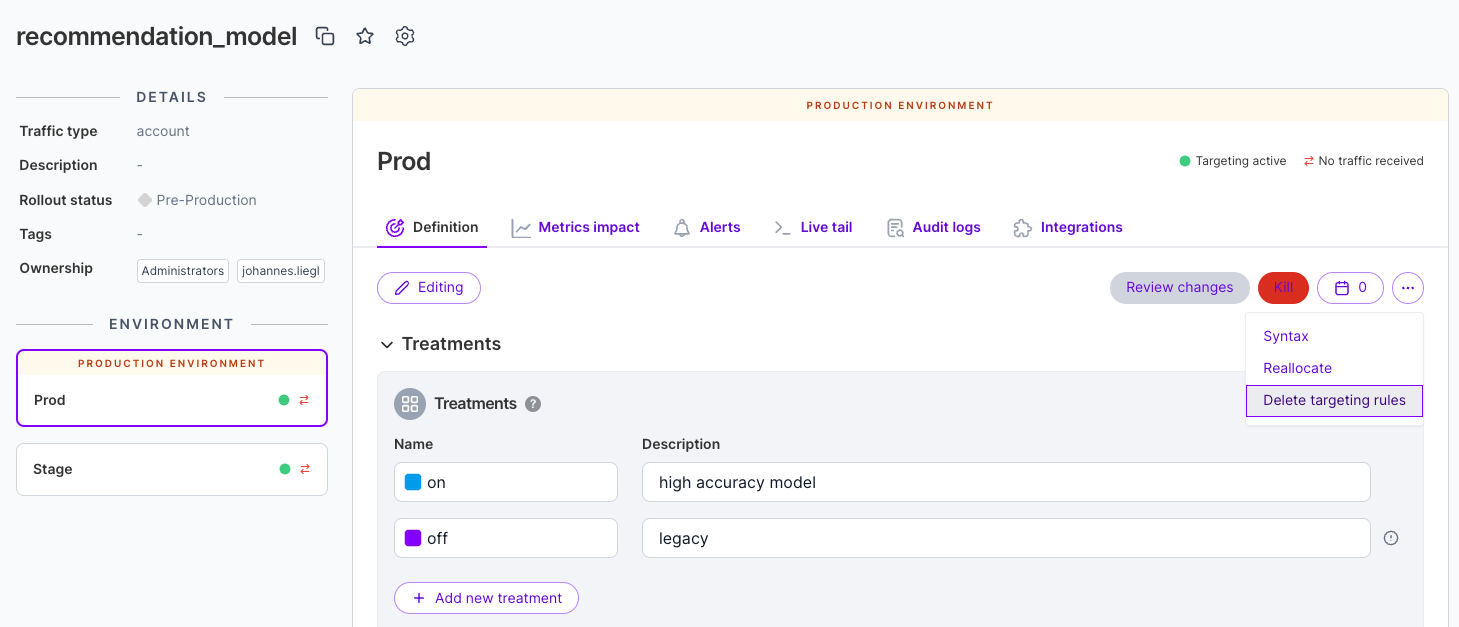Click the green status dot in Stage card

click(x=285, y=469)
